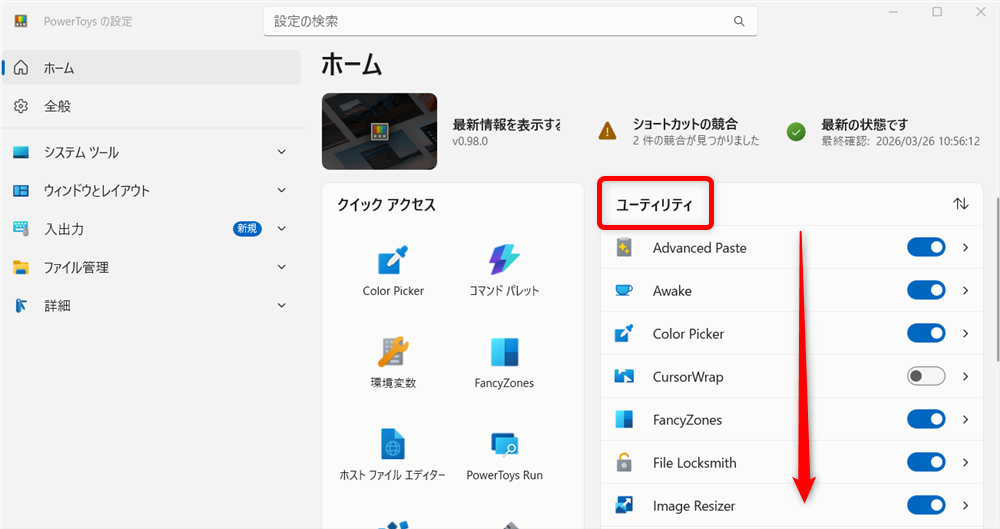Click the 最新情報を表示する link
The image size is (1000, 529).
(506, 124)
